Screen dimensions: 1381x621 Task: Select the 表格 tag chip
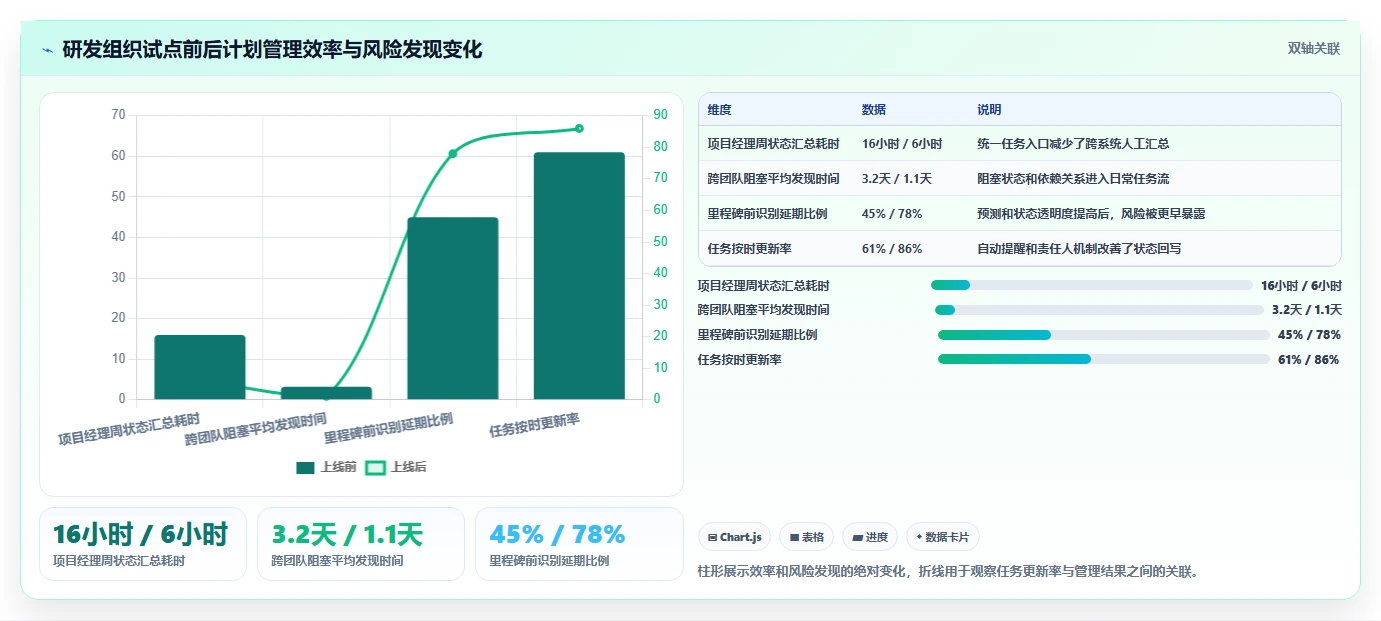806,537
